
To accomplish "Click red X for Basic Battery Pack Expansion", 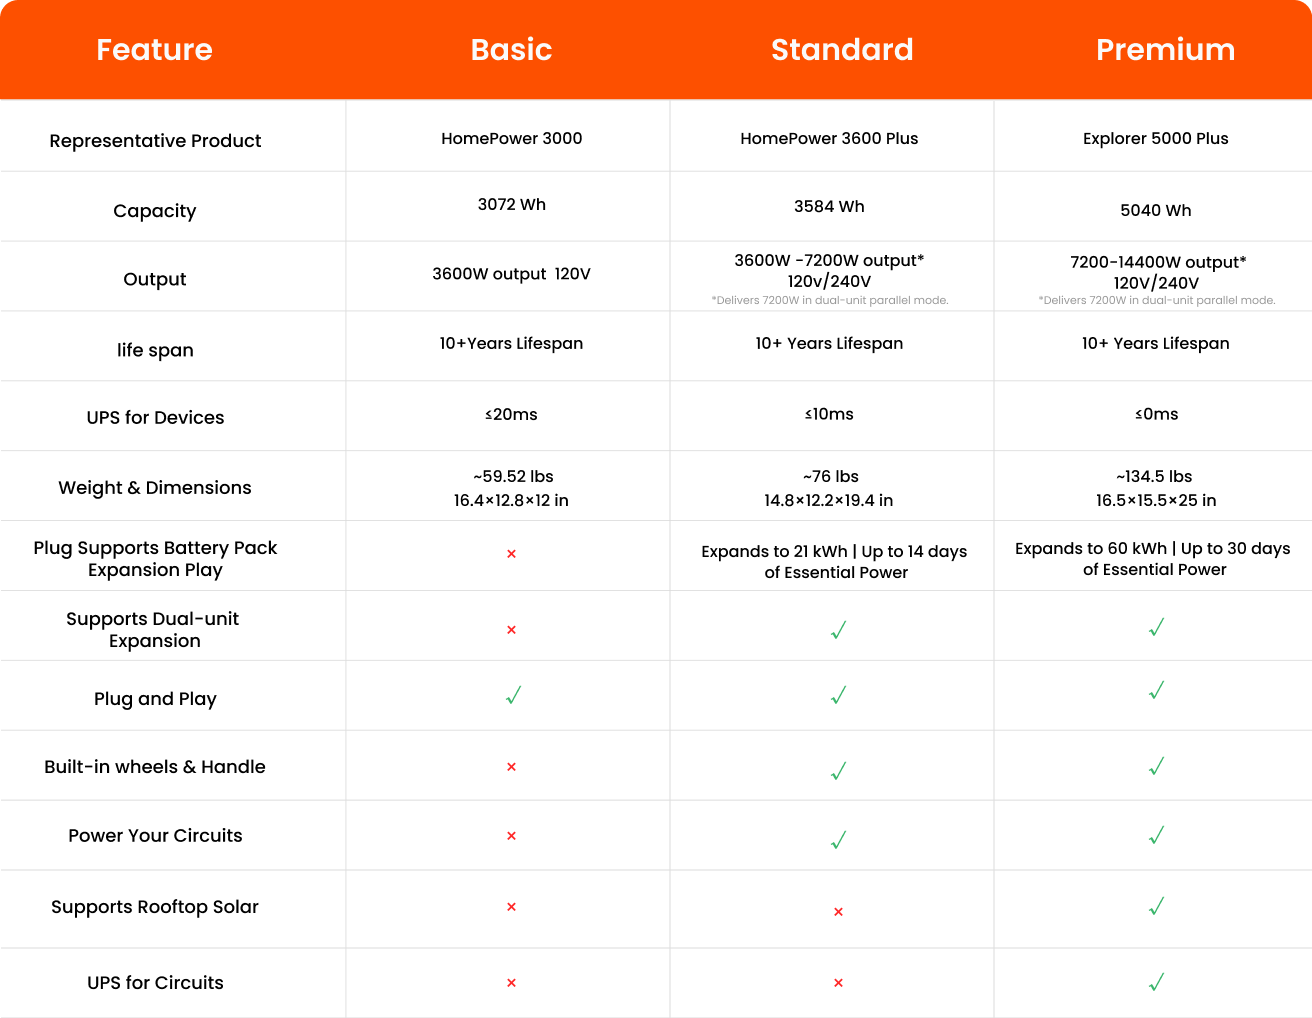I will [x=511, y=554].
